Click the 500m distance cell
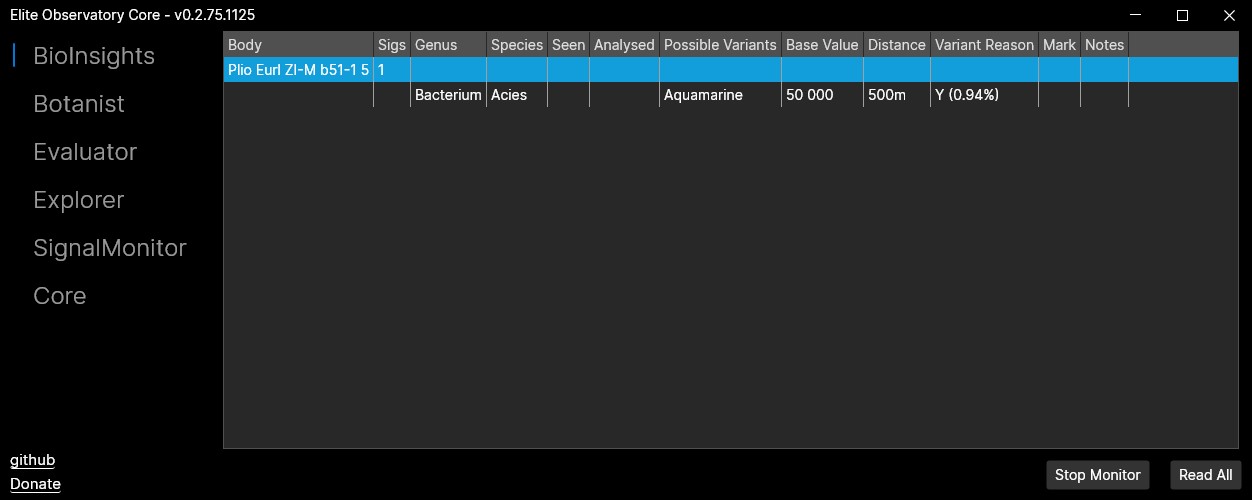The width and height of the screenshot is (1252, 500). coord(897,95)
